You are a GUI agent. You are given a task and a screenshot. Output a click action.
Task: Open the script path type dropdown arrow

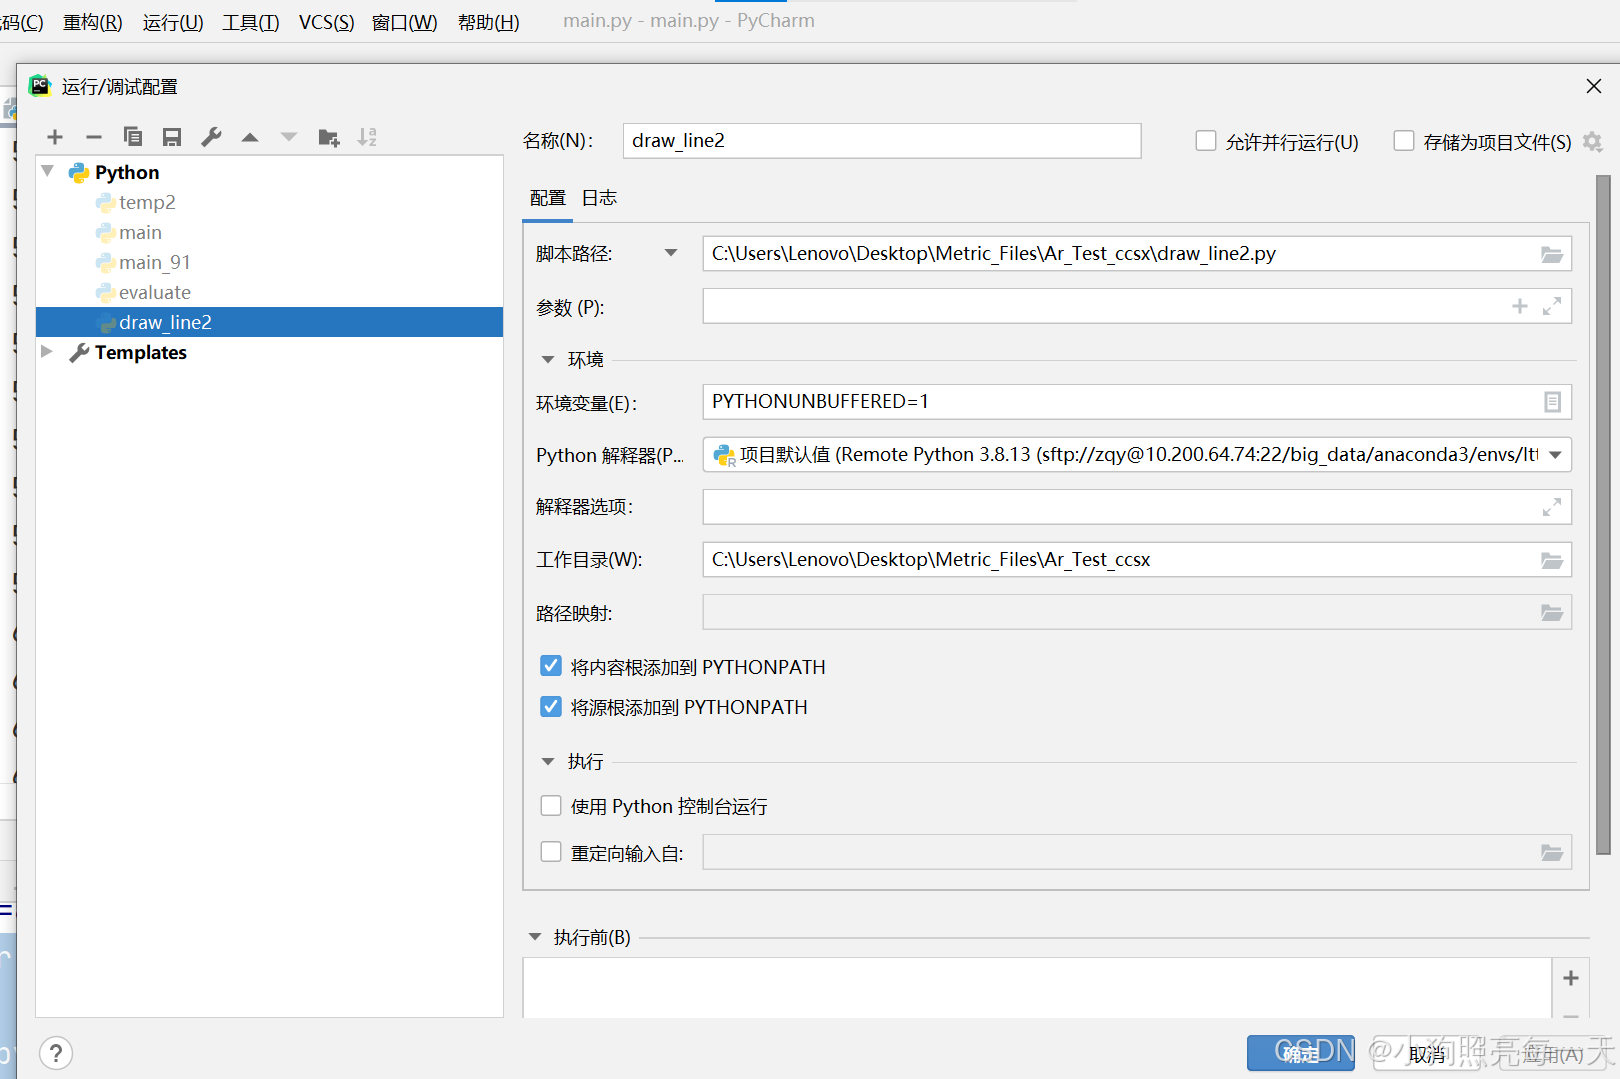pyautogui.click(x=671, y=254)
